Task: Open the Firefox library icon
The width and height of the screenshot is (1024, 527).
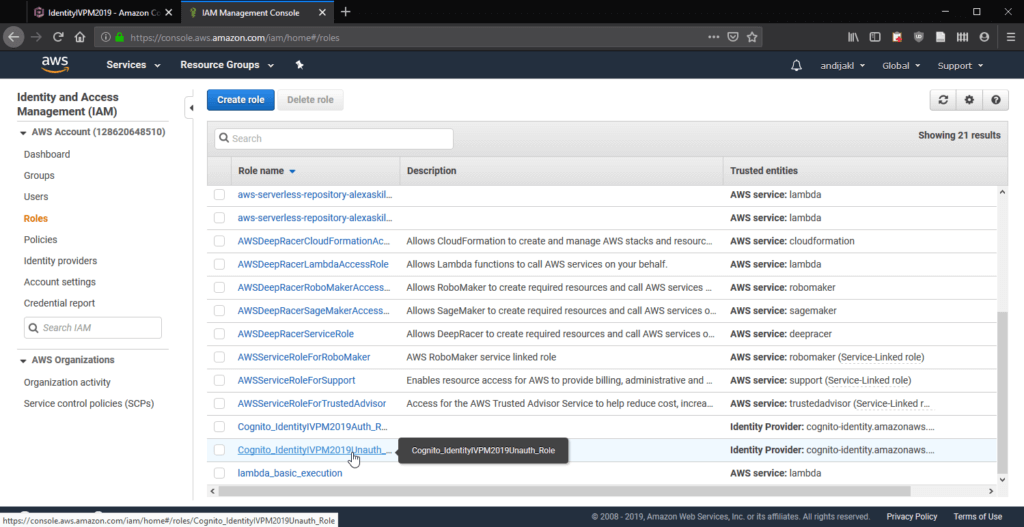Action: click(x=854, y=37)
